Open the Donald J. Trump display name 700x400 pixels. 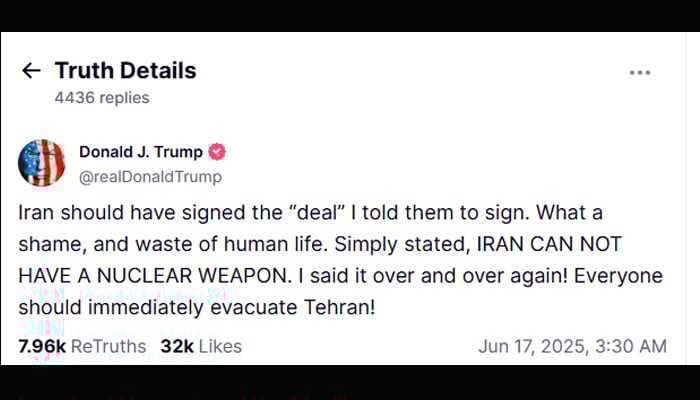click(141, 152)
